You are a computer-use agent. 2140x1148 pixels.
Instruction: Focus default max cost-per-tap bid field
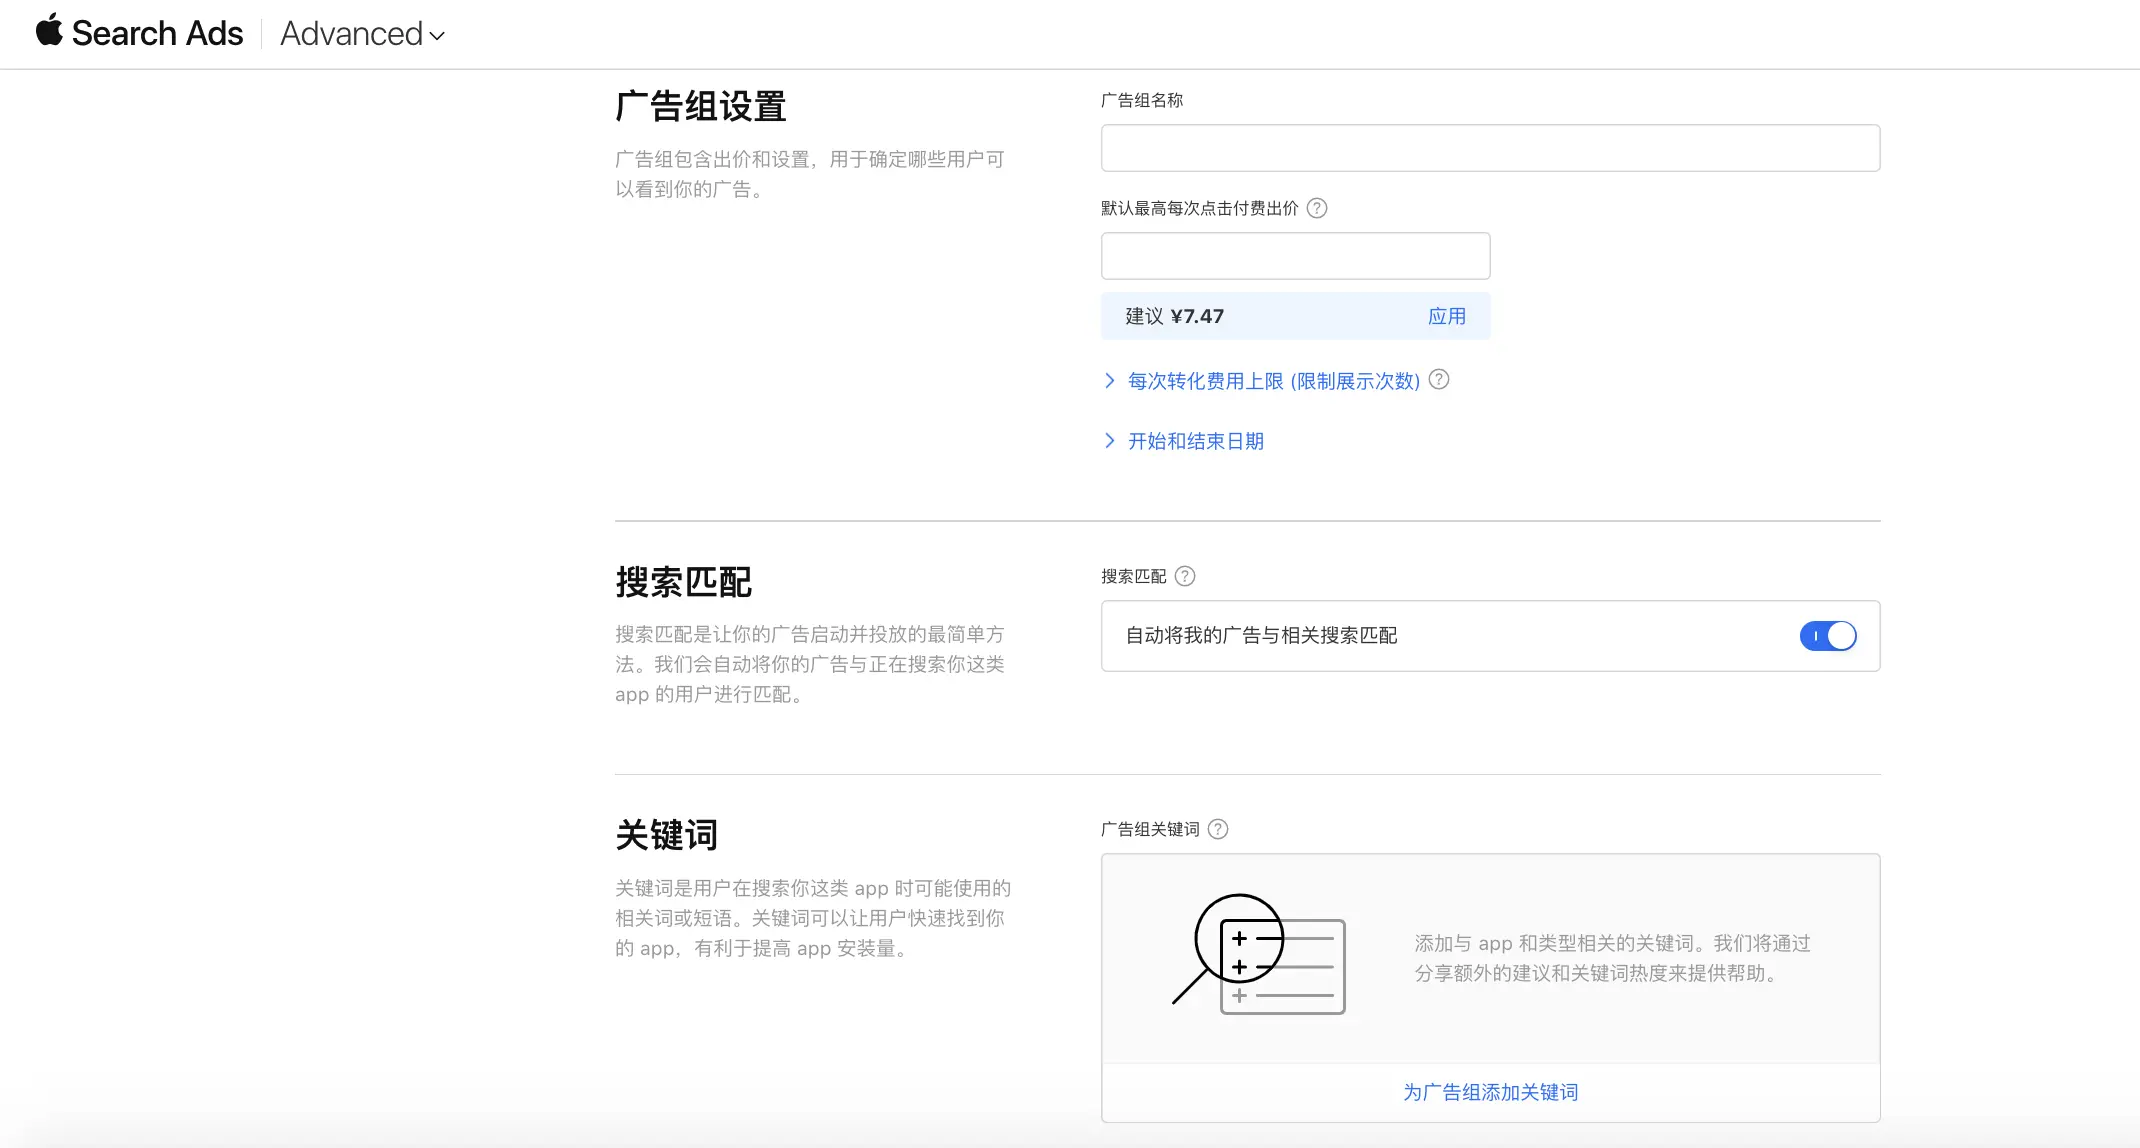(1295, 256)
